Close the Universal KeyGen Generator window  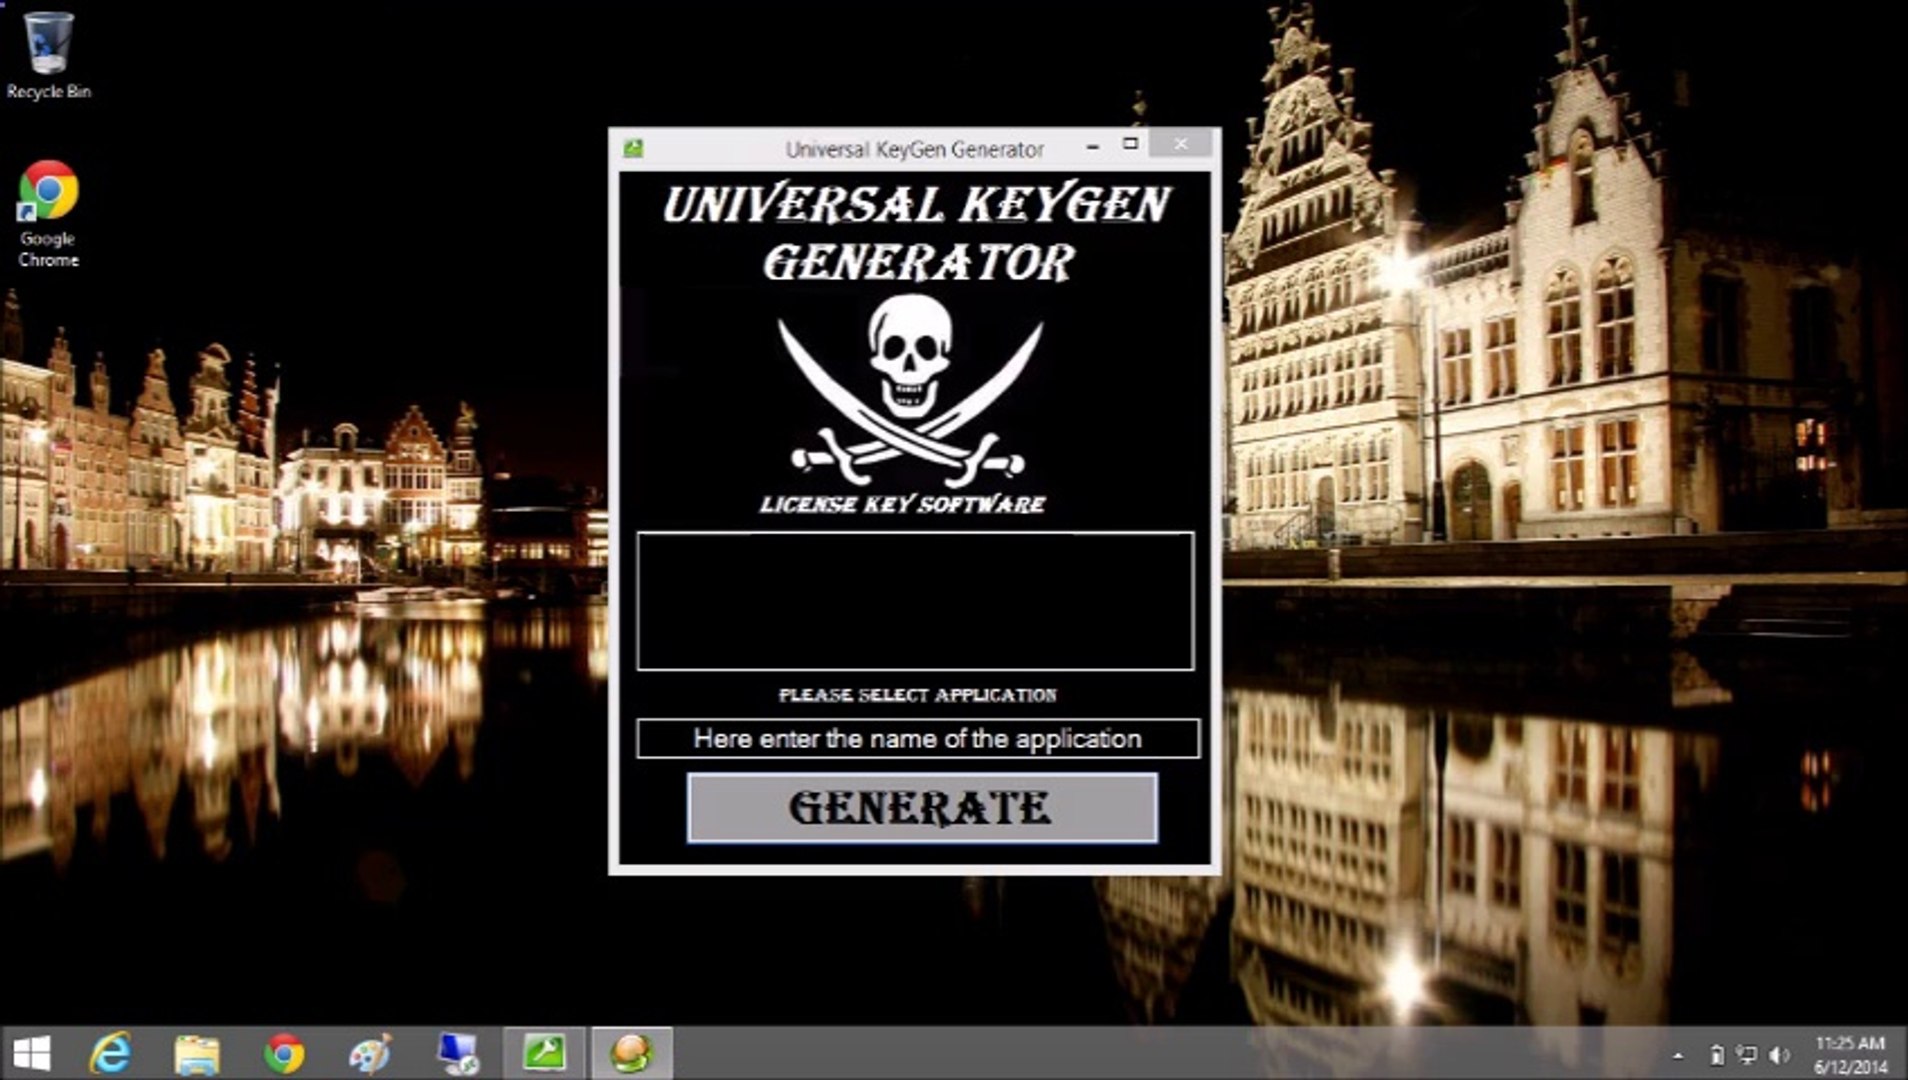[1181, 144]
